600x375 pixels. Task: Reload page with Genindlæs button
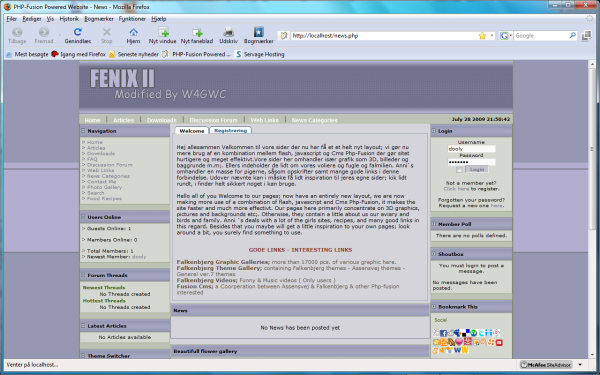click(x=78, y=36)
